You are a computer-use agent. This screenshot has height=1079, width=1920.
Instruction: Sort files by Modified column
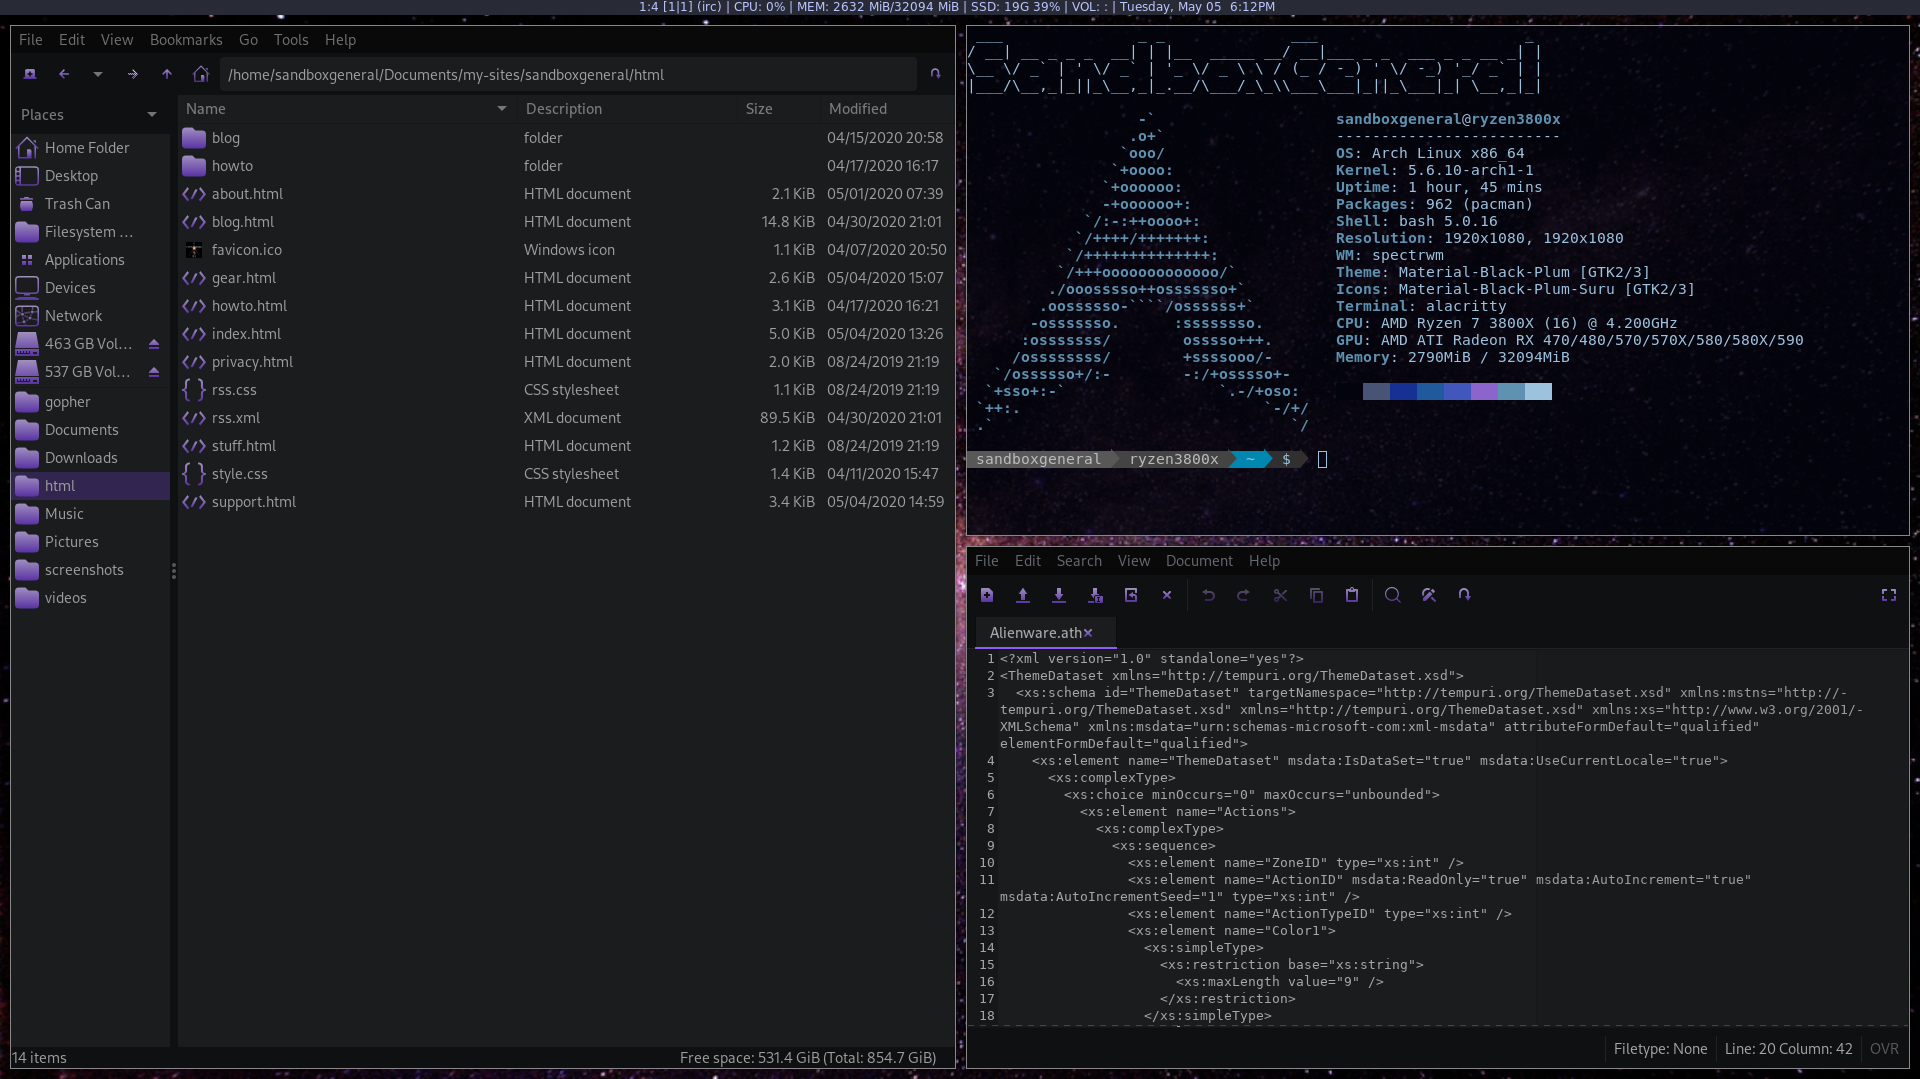point(886,109)
